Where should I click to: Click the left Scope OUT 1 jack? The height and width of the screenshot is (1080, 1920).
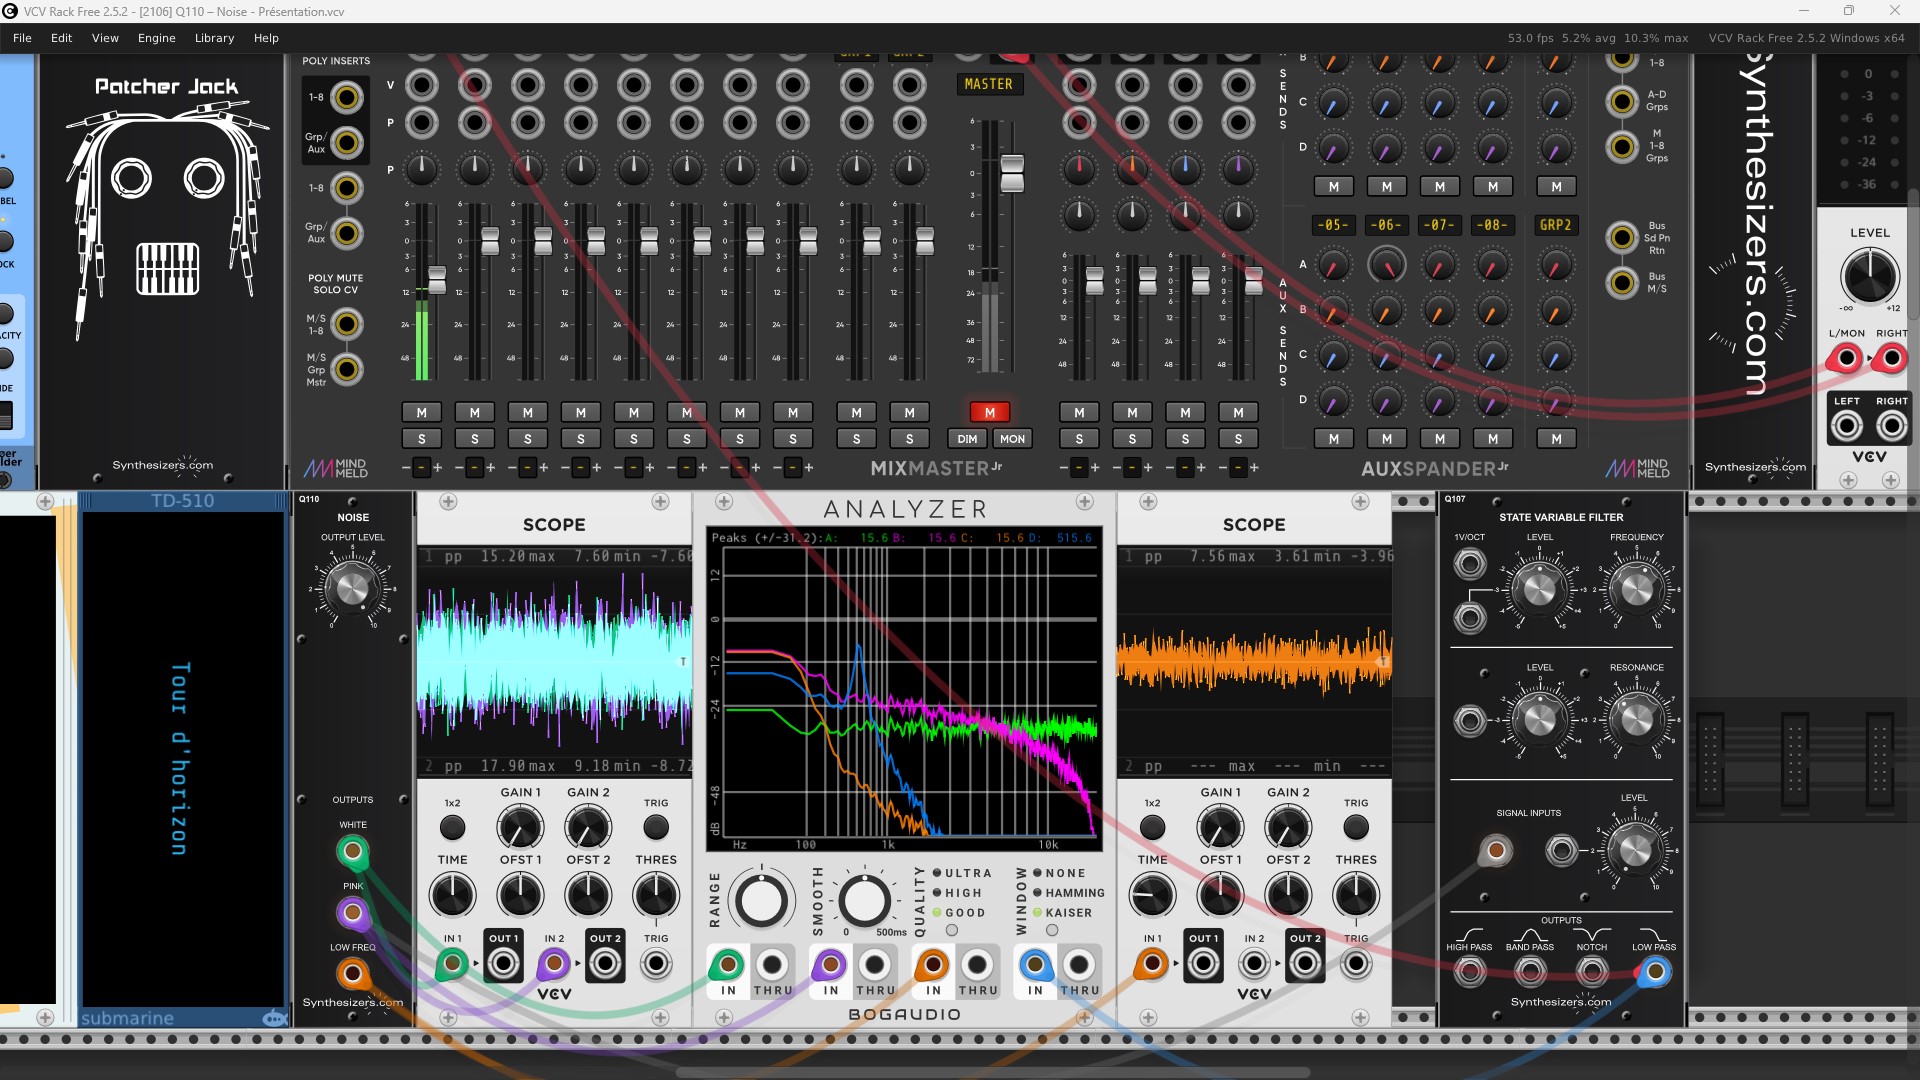[503, 964]
